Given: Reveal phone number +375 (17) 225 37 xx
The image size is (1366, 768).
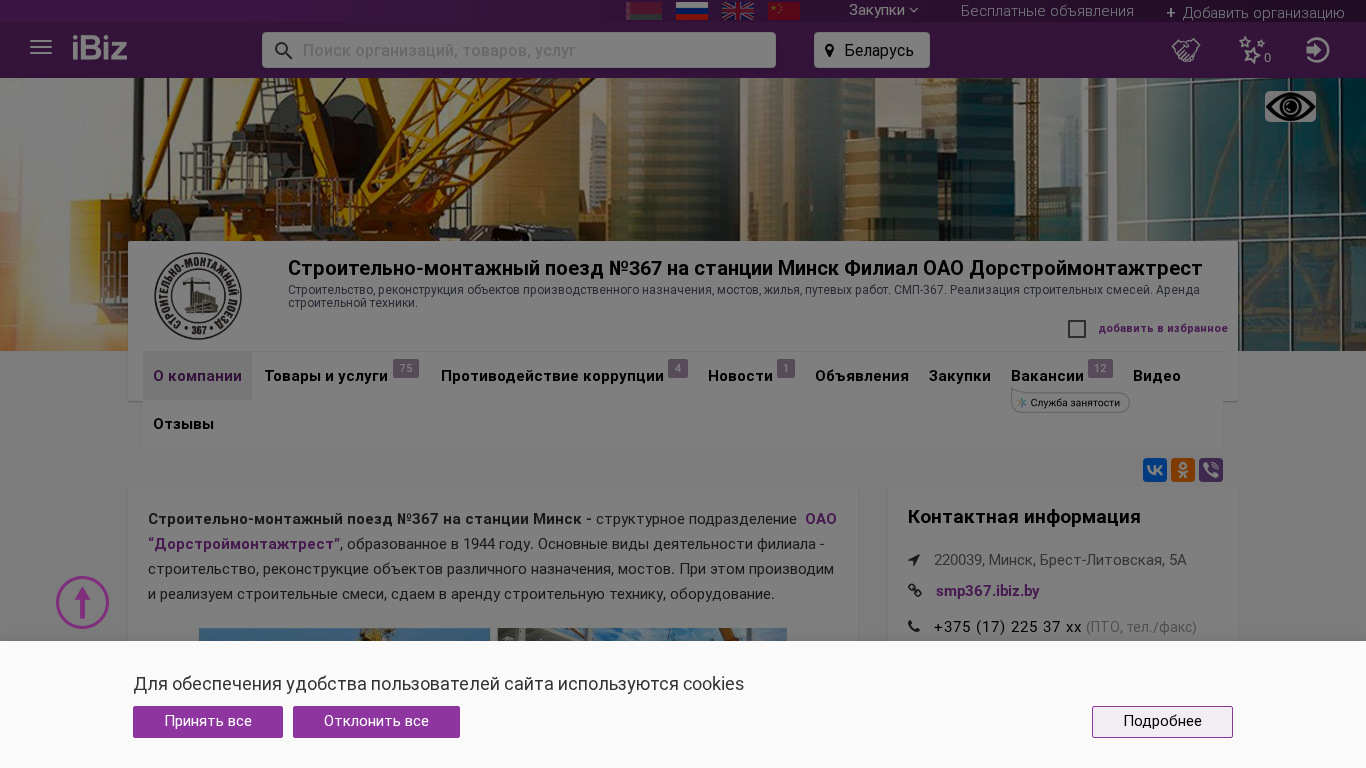Looking at the screenshot, I should click(1007, 627).
